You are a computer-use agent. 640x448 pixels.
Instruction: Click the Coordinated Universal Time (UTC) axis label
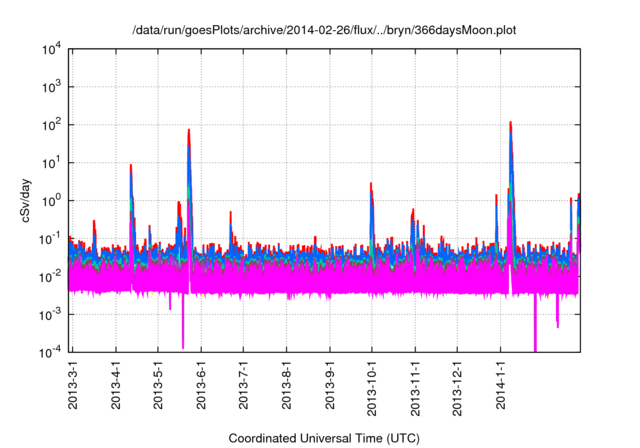click(x=325, y=438)
